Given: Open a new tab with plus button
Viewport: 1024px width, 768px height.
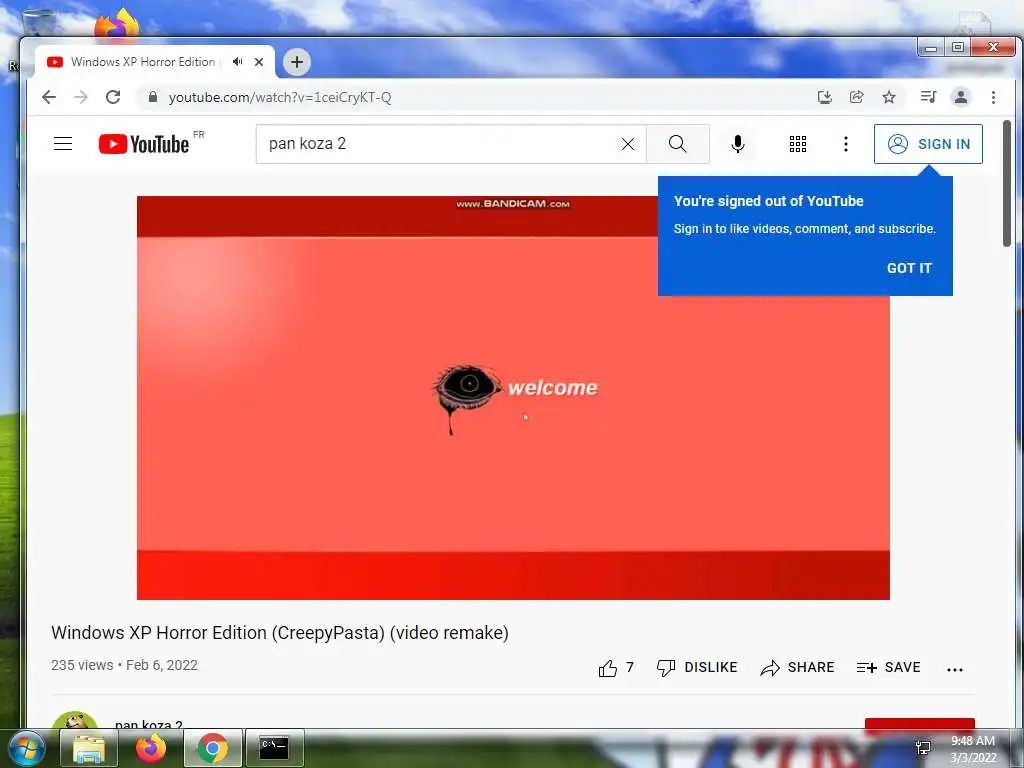Looking at the screenshot, I should click(x=297, y=62).
